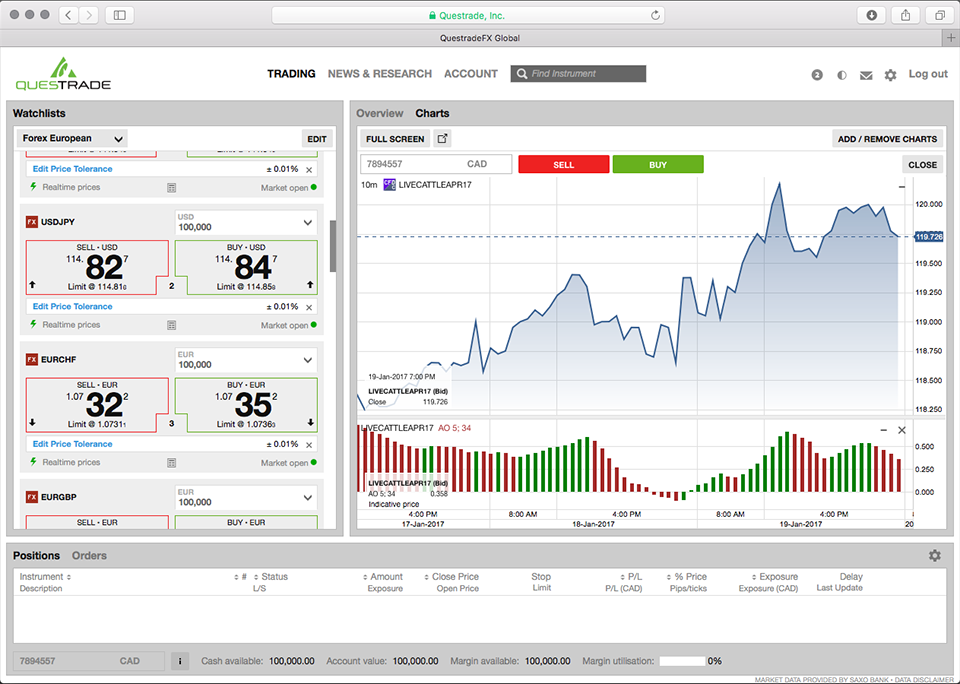Viewport: 960px width, 684px height.
Task: Click the 10m chart interval label
Action: click(x=369, y=185)
